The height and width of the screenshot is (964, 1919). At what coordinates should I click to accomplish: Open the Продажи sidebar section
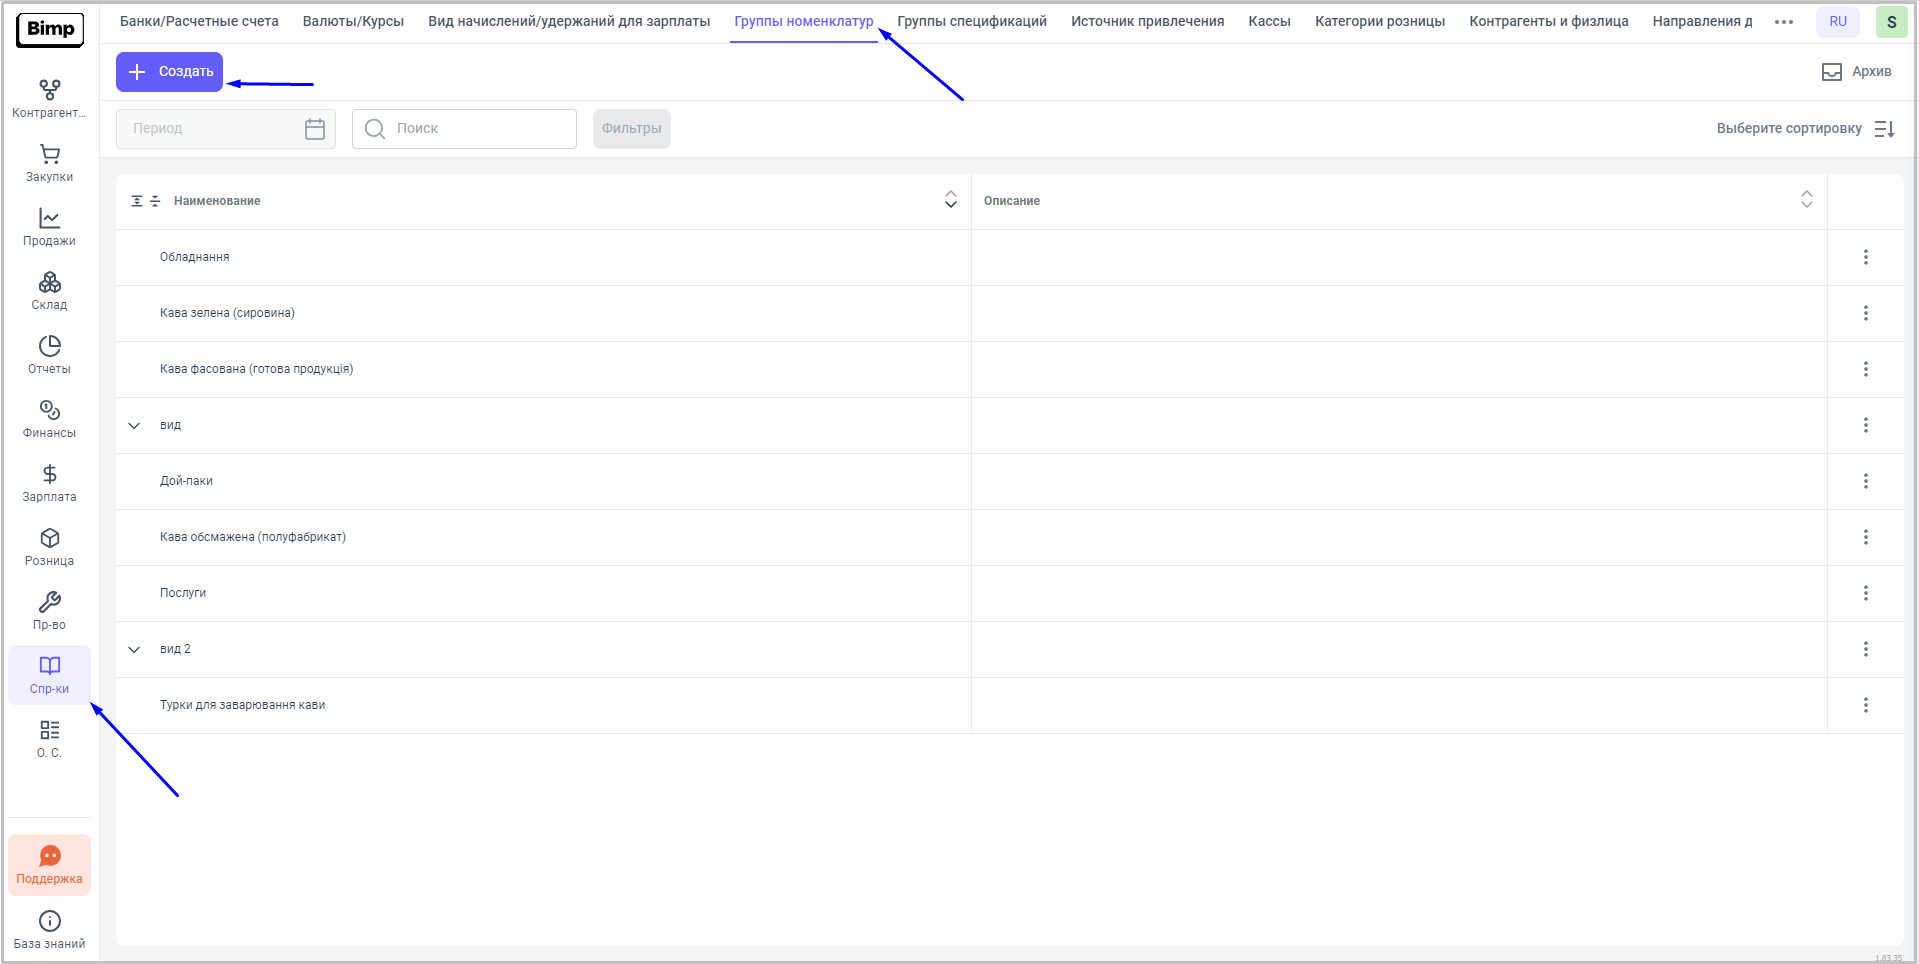coord(49,228)
